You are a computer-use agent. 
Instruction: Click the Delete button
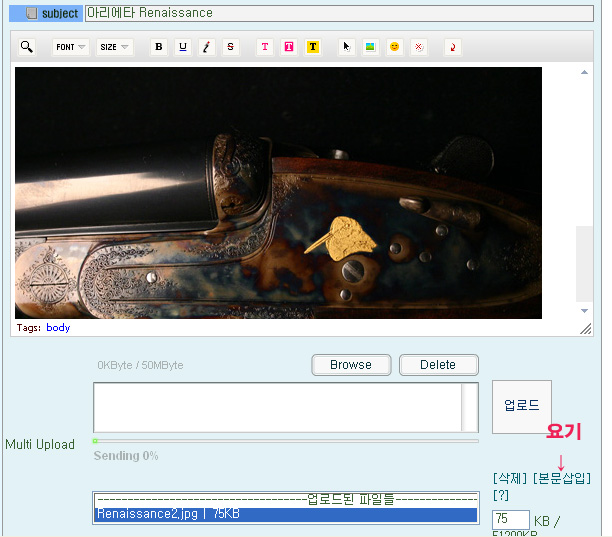tap(438, 365)
